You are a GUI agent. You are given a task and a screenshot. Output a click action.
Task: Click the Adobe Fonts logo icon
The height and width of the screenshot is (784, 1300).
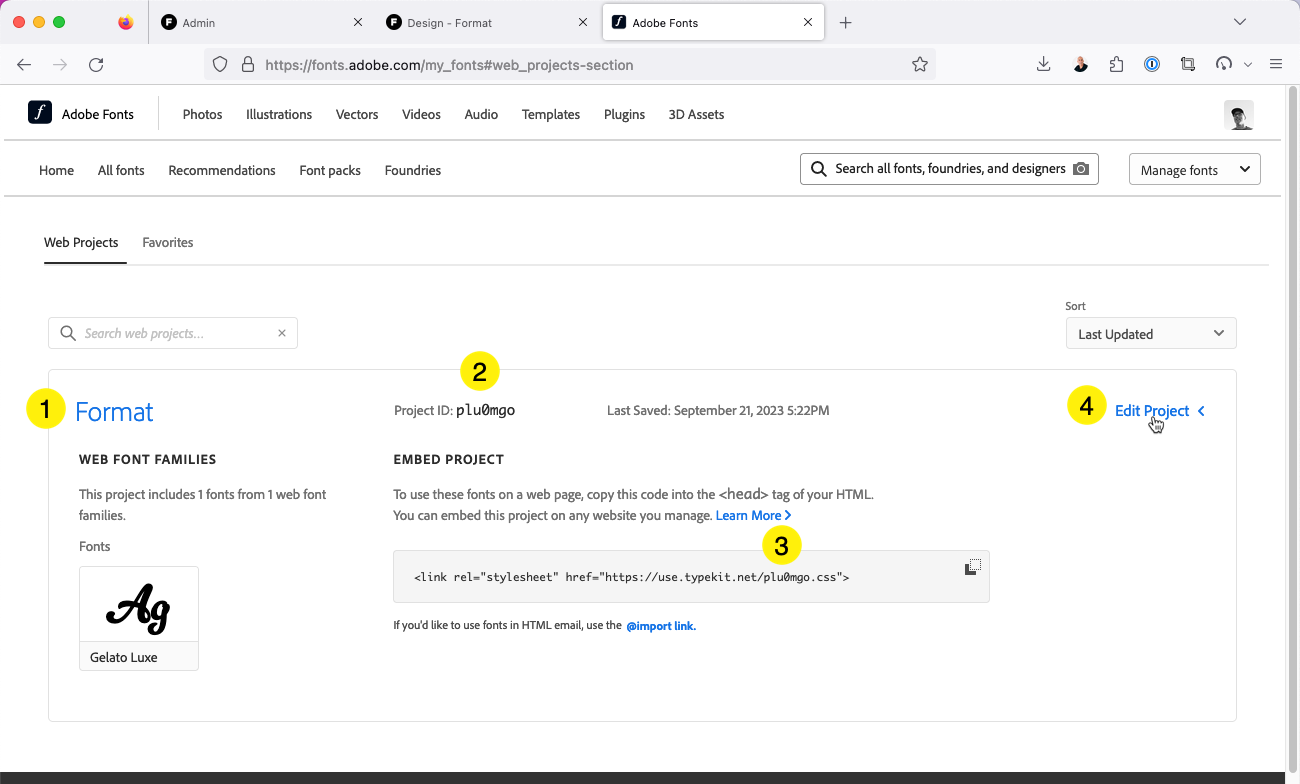pos(40,112)
